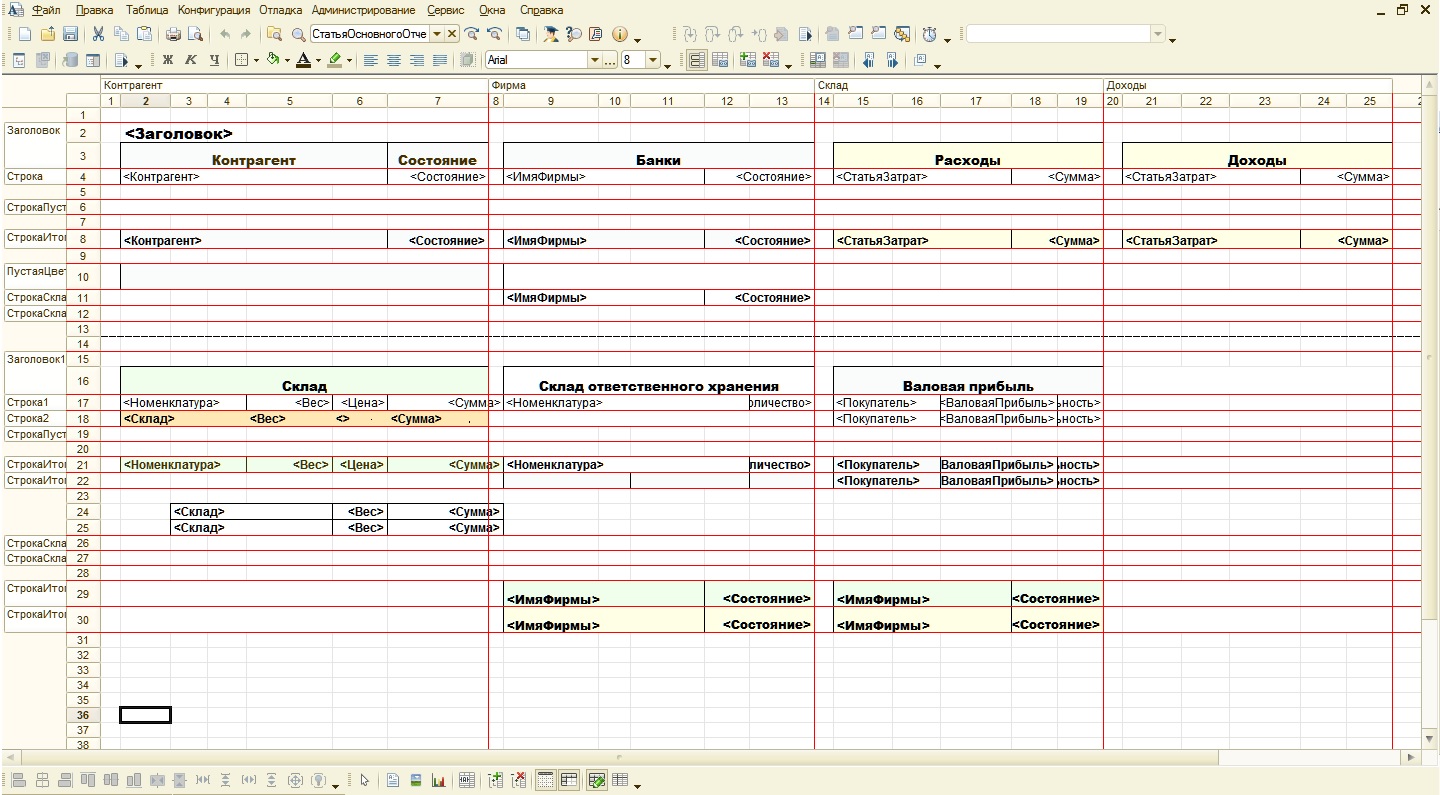Viewport: 1440px width, 795px height.
Task: Toggle underline Ч formatting
Action: point(214,61)
